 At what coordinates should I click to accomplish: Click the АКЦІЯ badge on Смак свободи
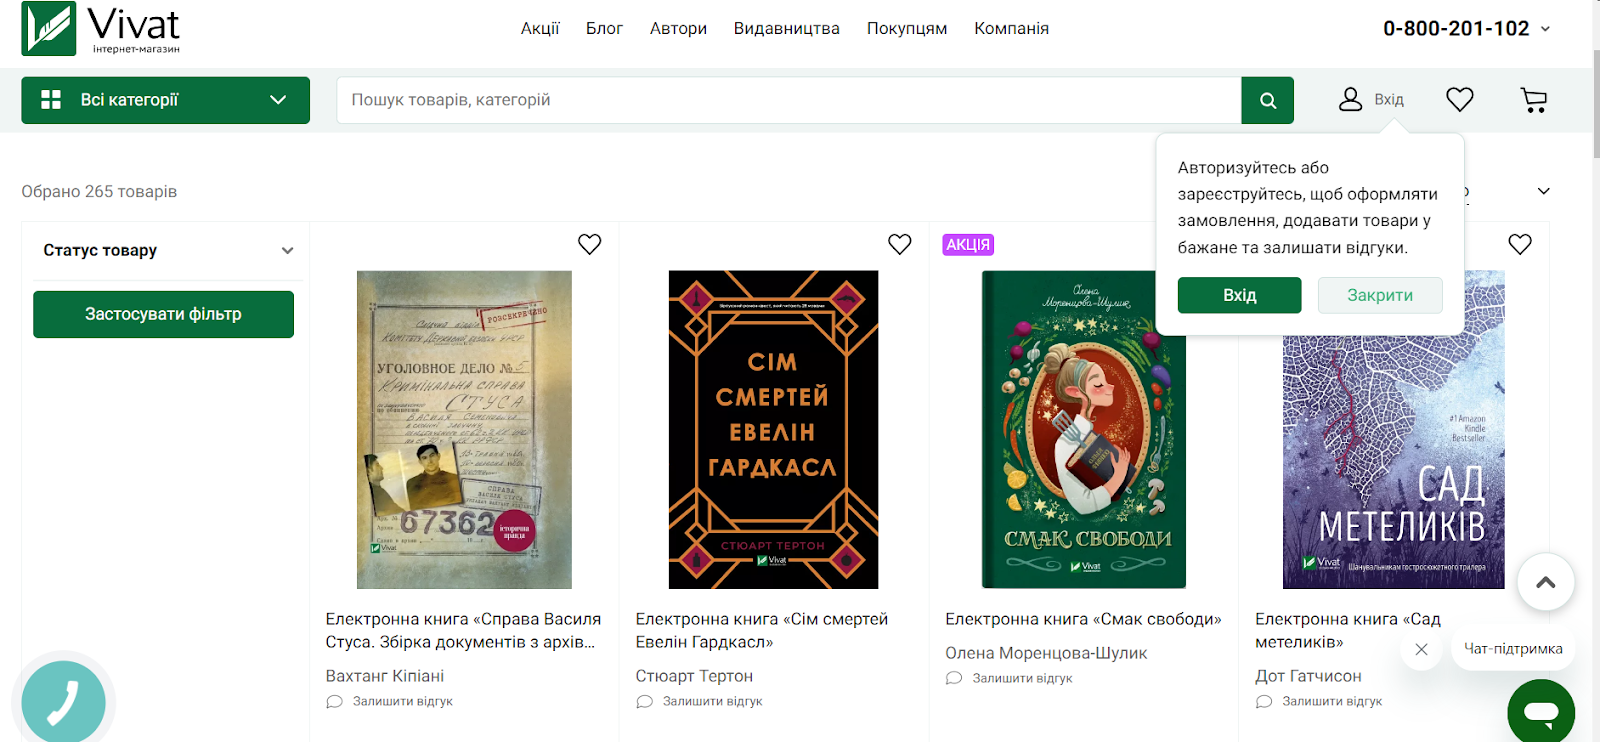tap(968, 245)
